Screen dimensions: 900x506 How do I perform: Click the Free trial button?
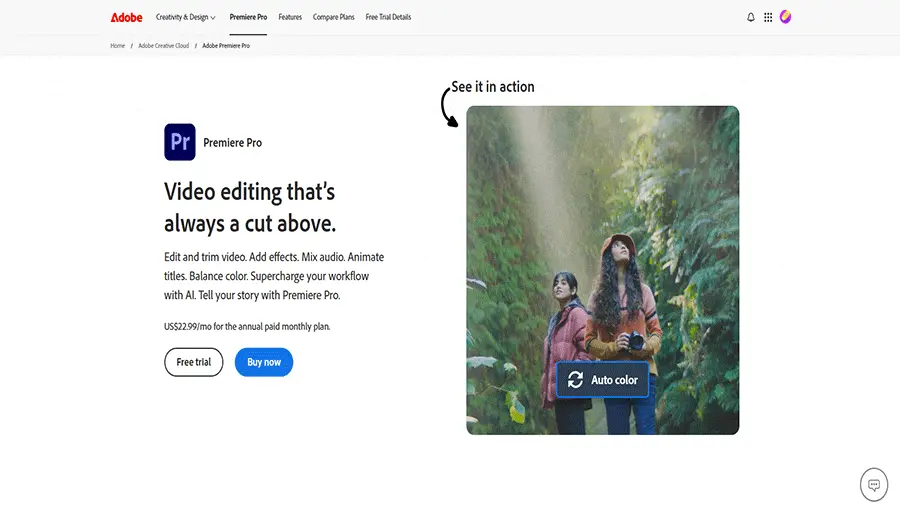(x=193, y=362)
